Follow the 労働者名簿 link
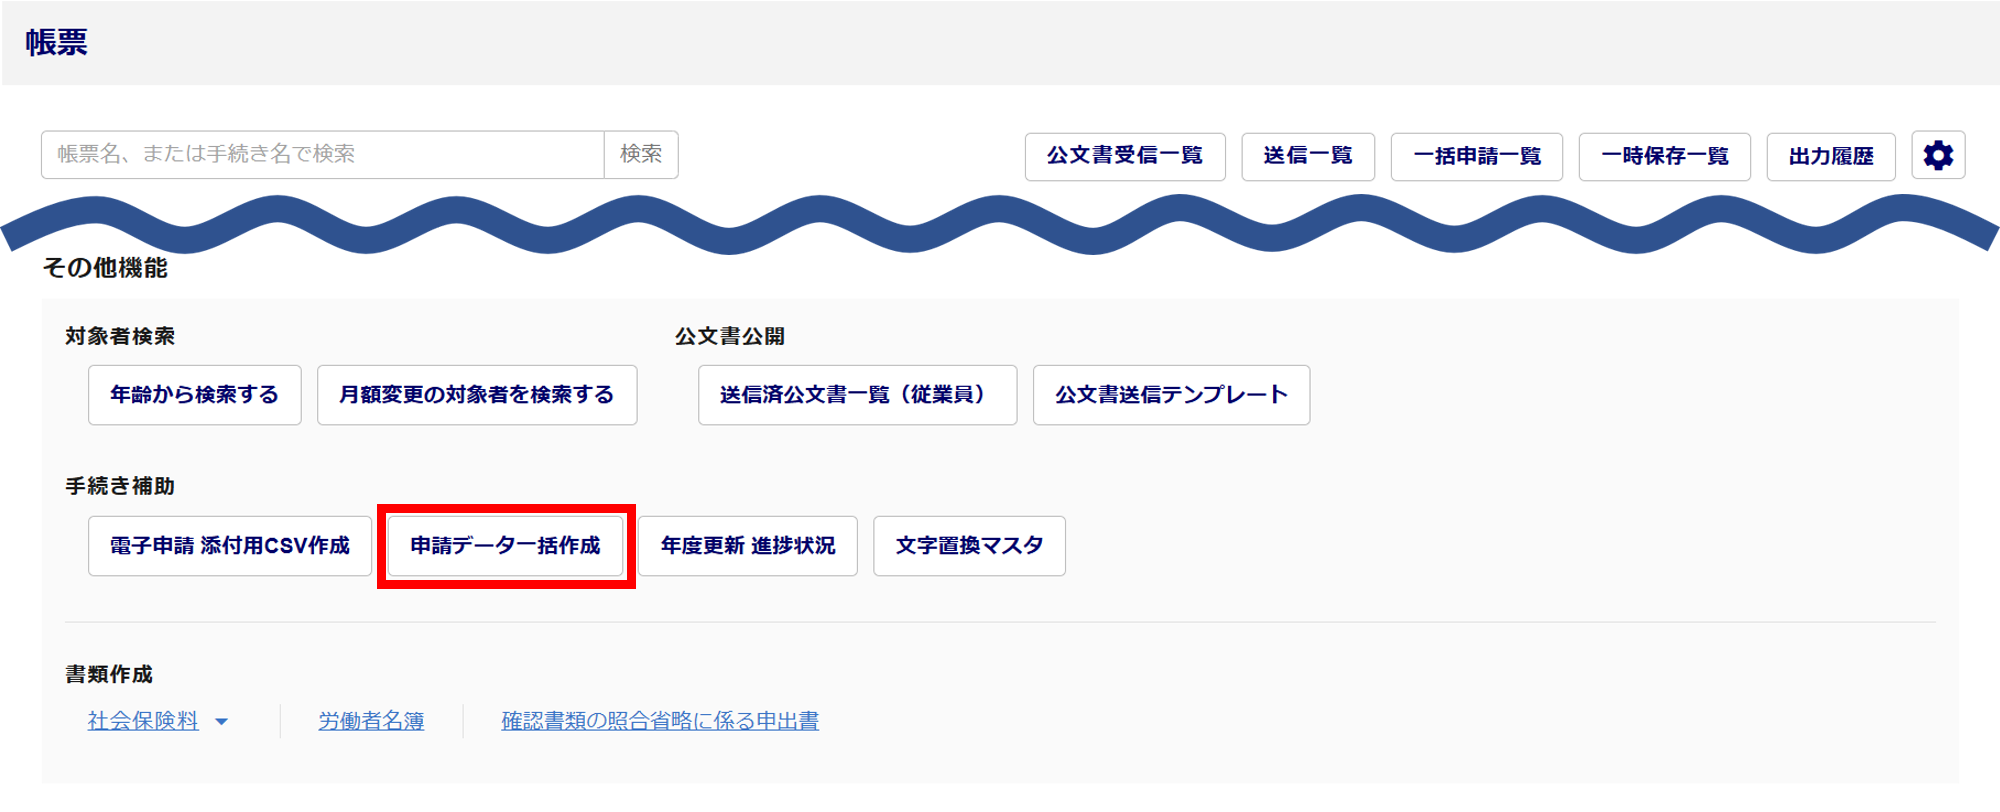Image resolution: width=2000 pixels, height=812 pixels. 371,721
